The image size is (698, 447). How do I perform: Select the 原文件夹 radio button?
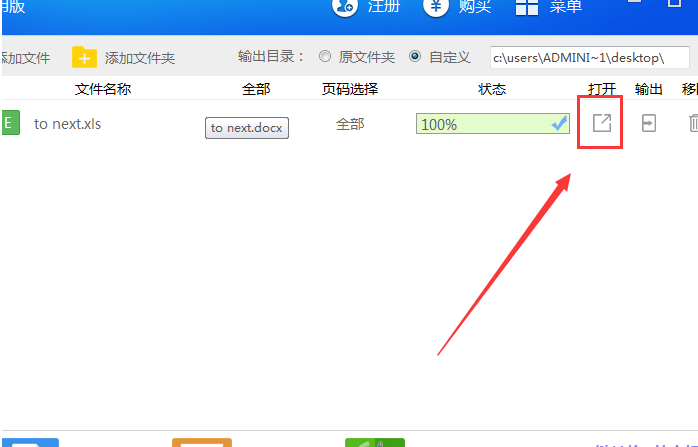(325, 57)
